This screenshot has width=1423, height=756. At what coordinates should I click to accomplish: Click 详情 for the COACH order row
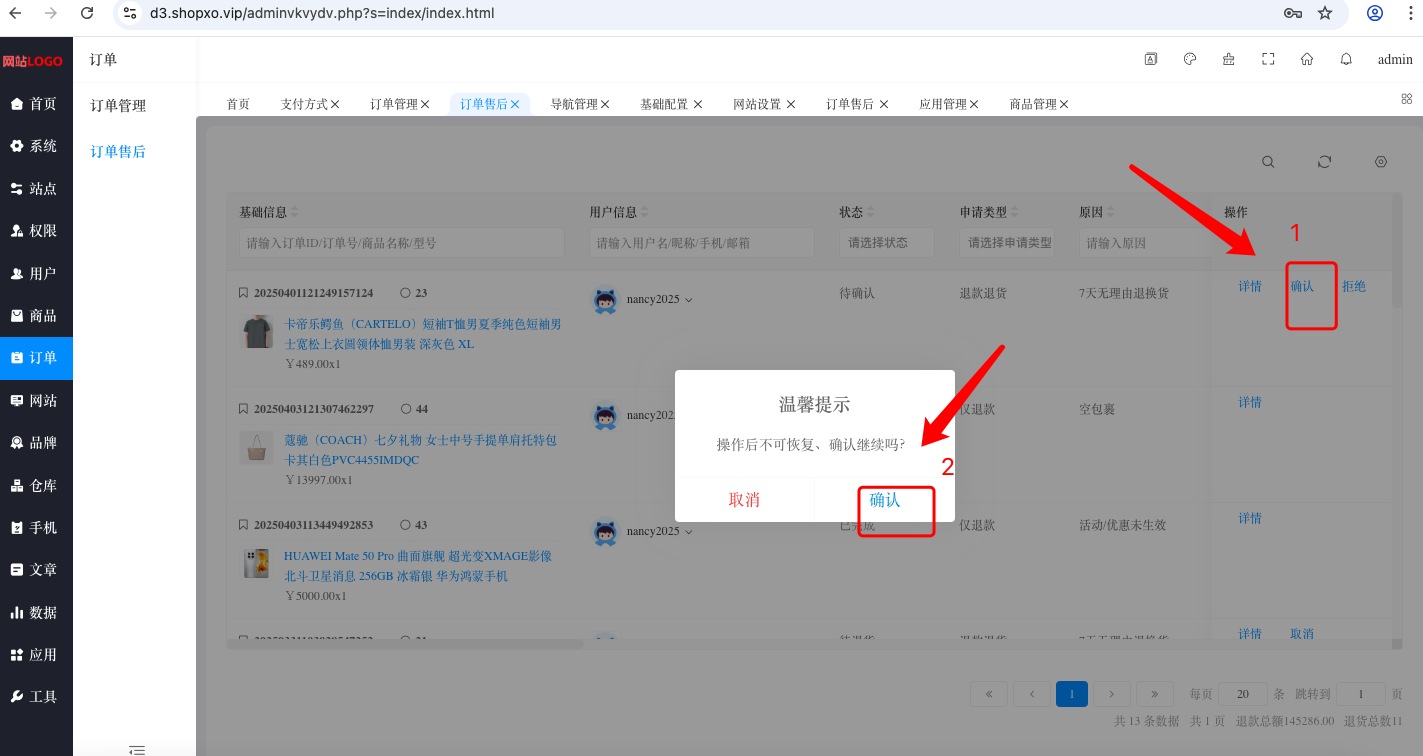pos(1250,402)
